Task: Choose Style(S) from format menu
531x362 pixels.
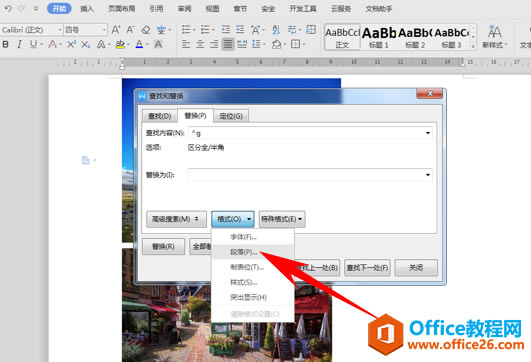Action: click(x=252, y=282)
